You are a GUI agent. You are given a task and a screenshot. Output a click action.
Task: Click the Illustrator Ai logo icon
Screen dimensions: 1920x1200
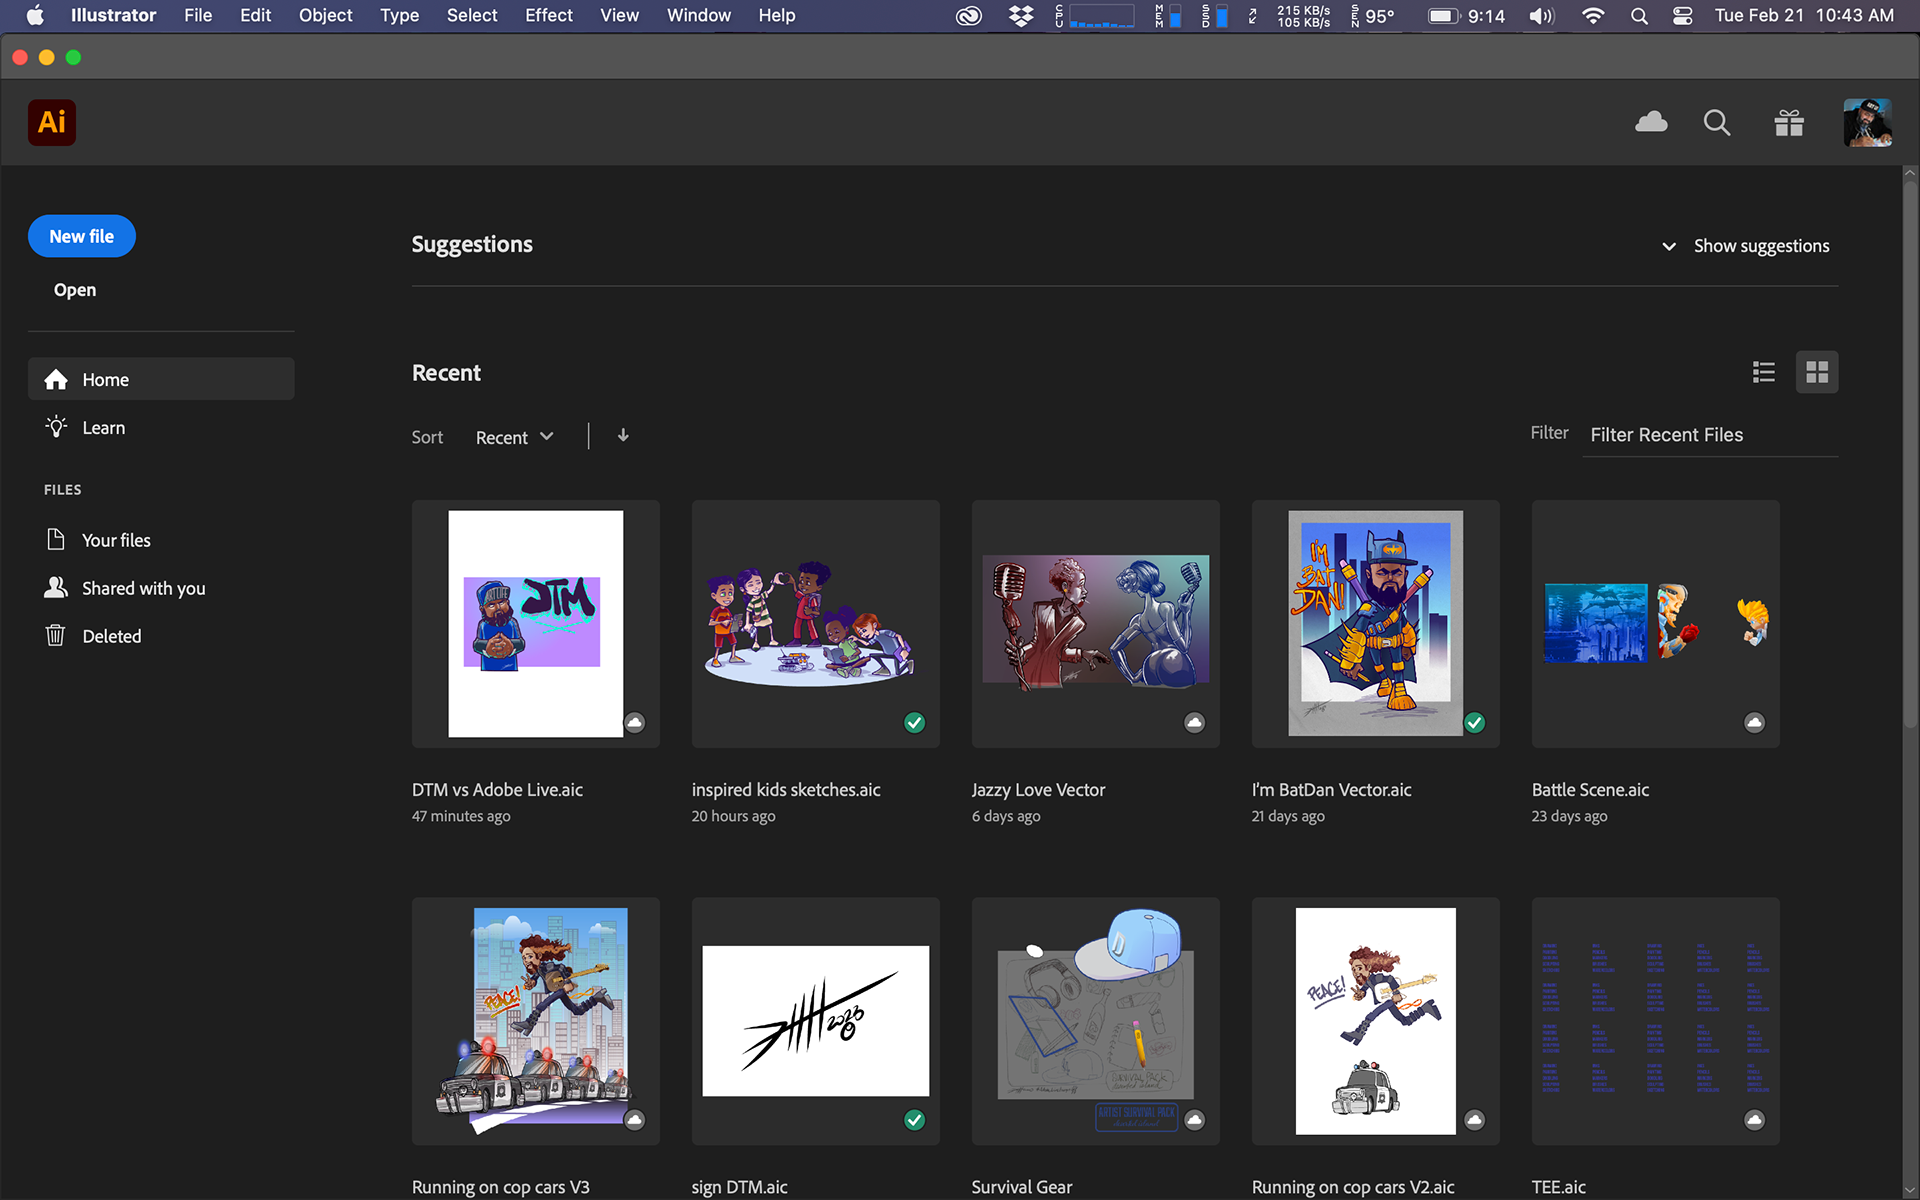[x=52, y=122]
